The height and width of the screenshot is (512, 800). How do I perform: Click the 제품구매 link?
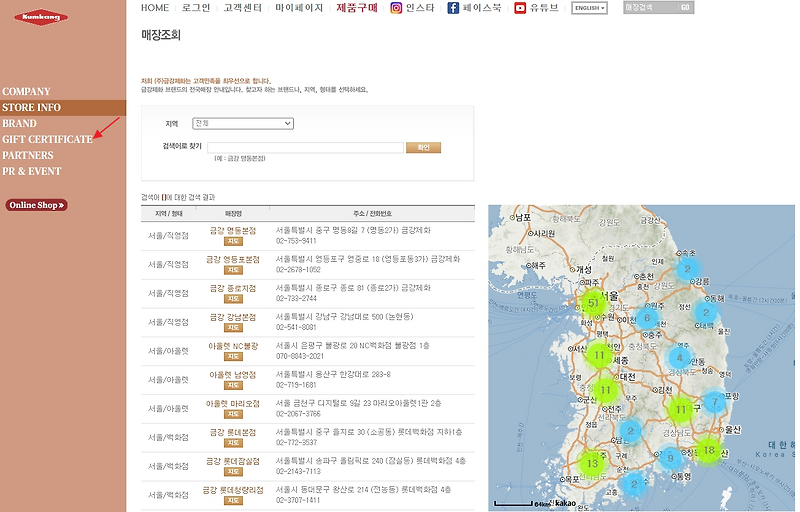(x=357, y=8)
